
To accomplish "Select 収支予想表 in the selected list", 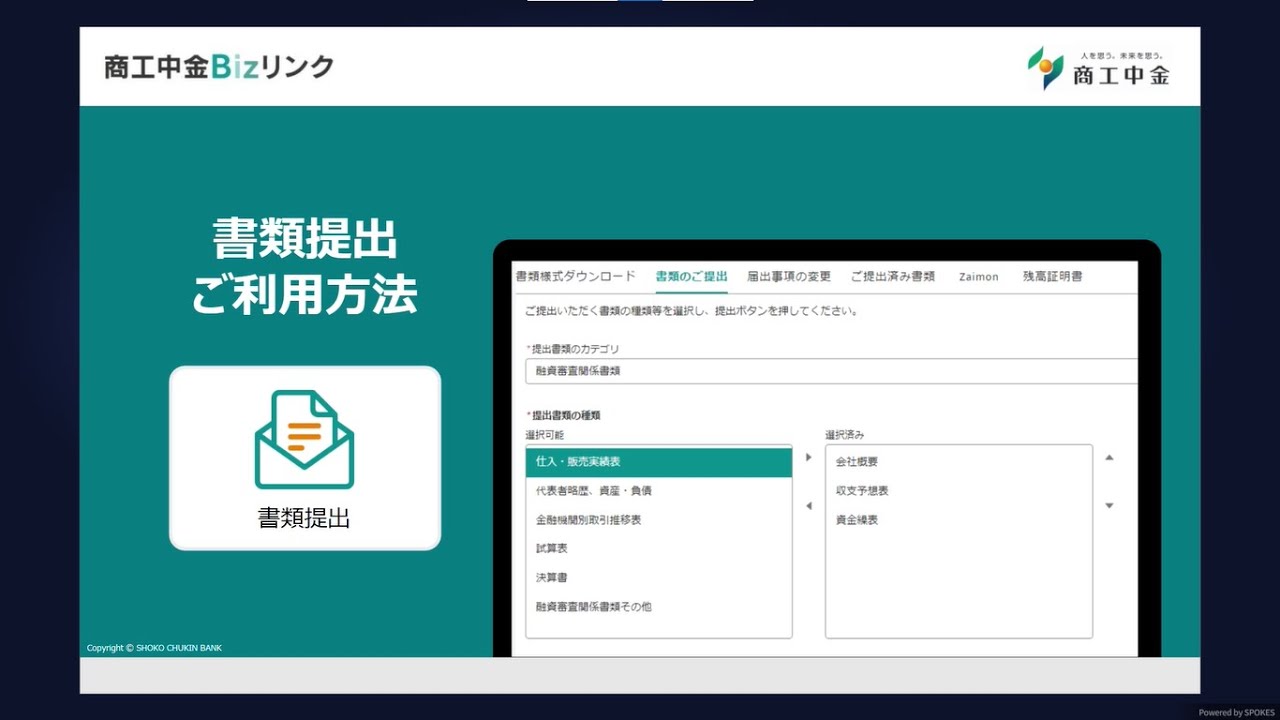I will pos(958,491).
